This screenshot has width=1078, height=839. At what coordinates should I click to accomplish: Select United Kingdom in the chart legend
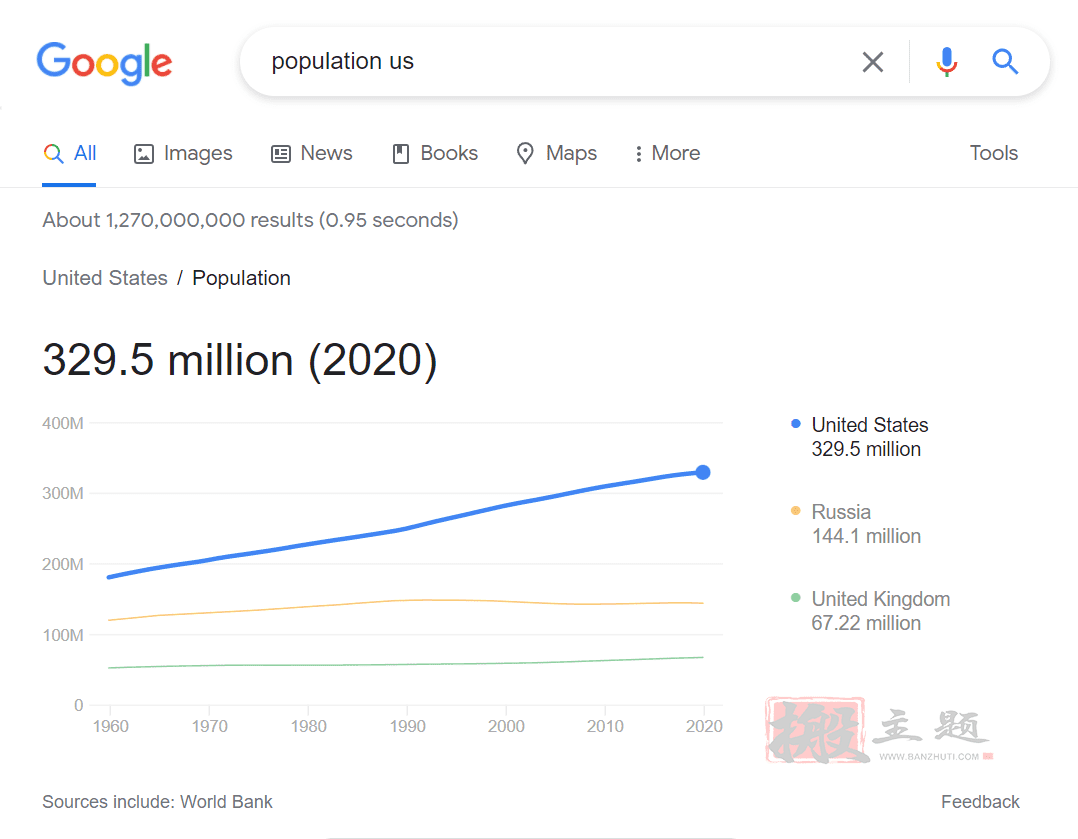pos(880,599)
